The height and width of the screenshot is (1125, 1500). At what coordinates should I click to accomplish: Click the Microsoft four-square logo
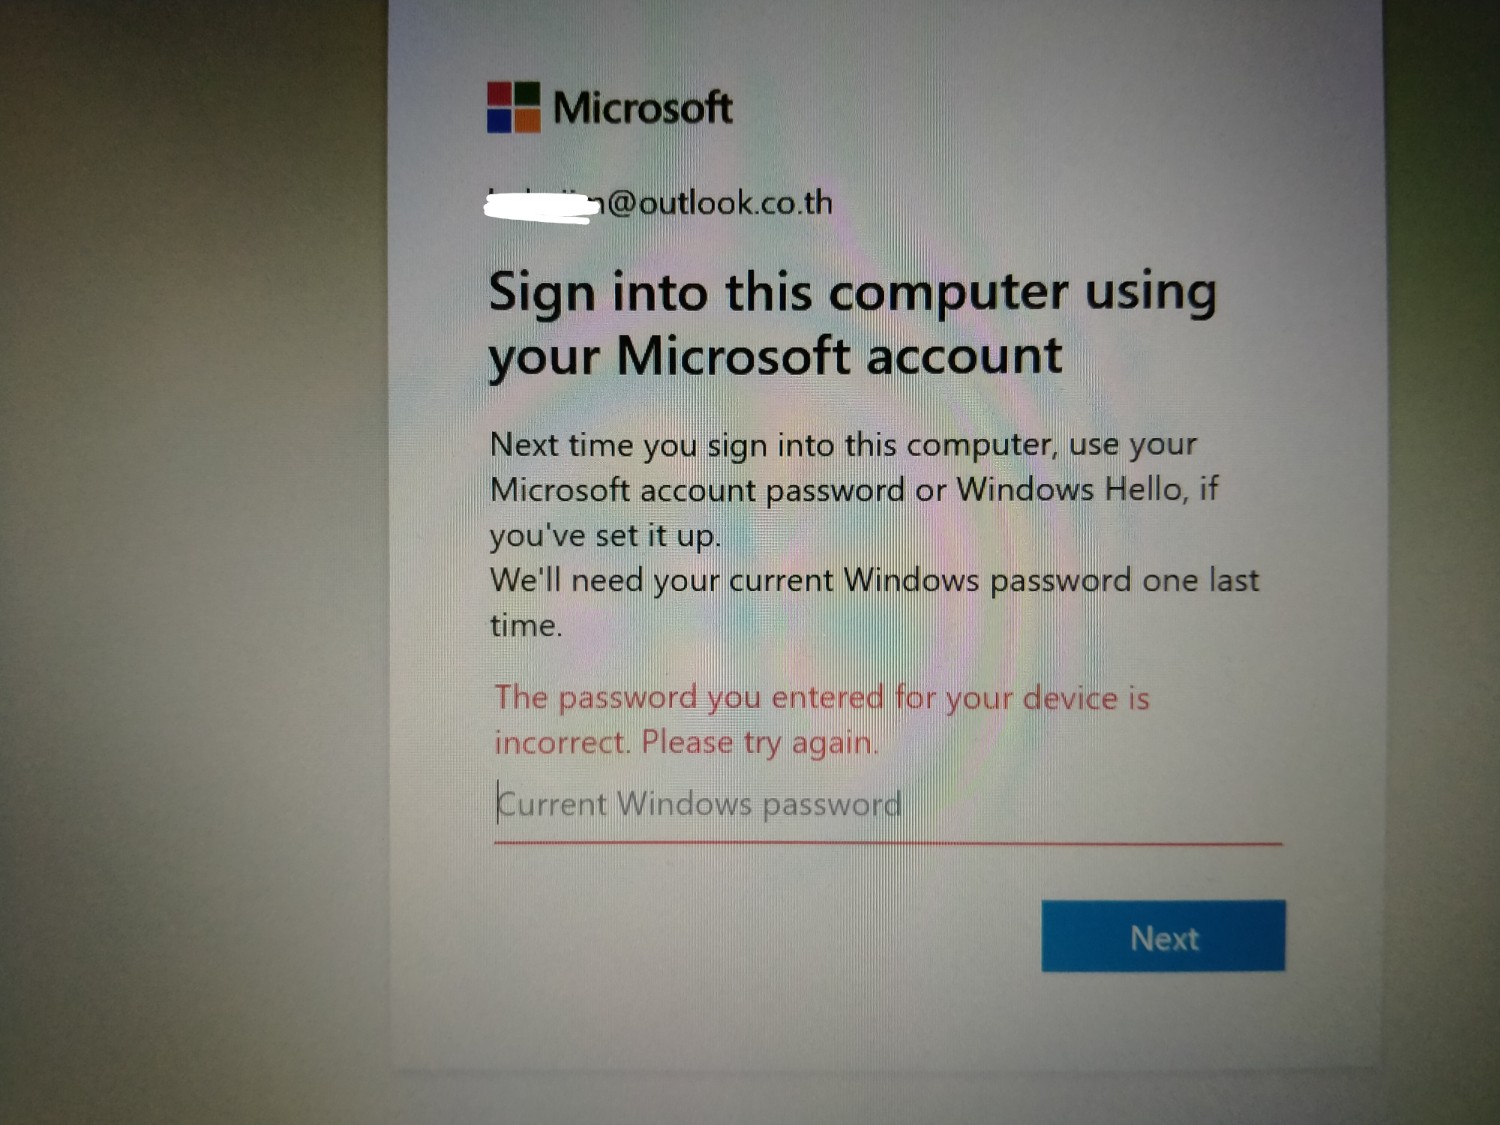pos(514,107)
